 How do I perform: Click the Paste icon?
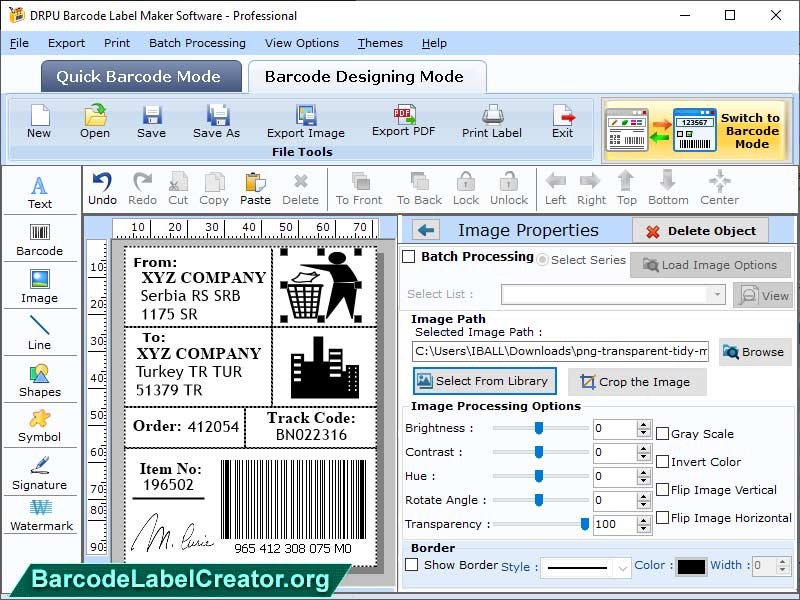coord(255,189)
